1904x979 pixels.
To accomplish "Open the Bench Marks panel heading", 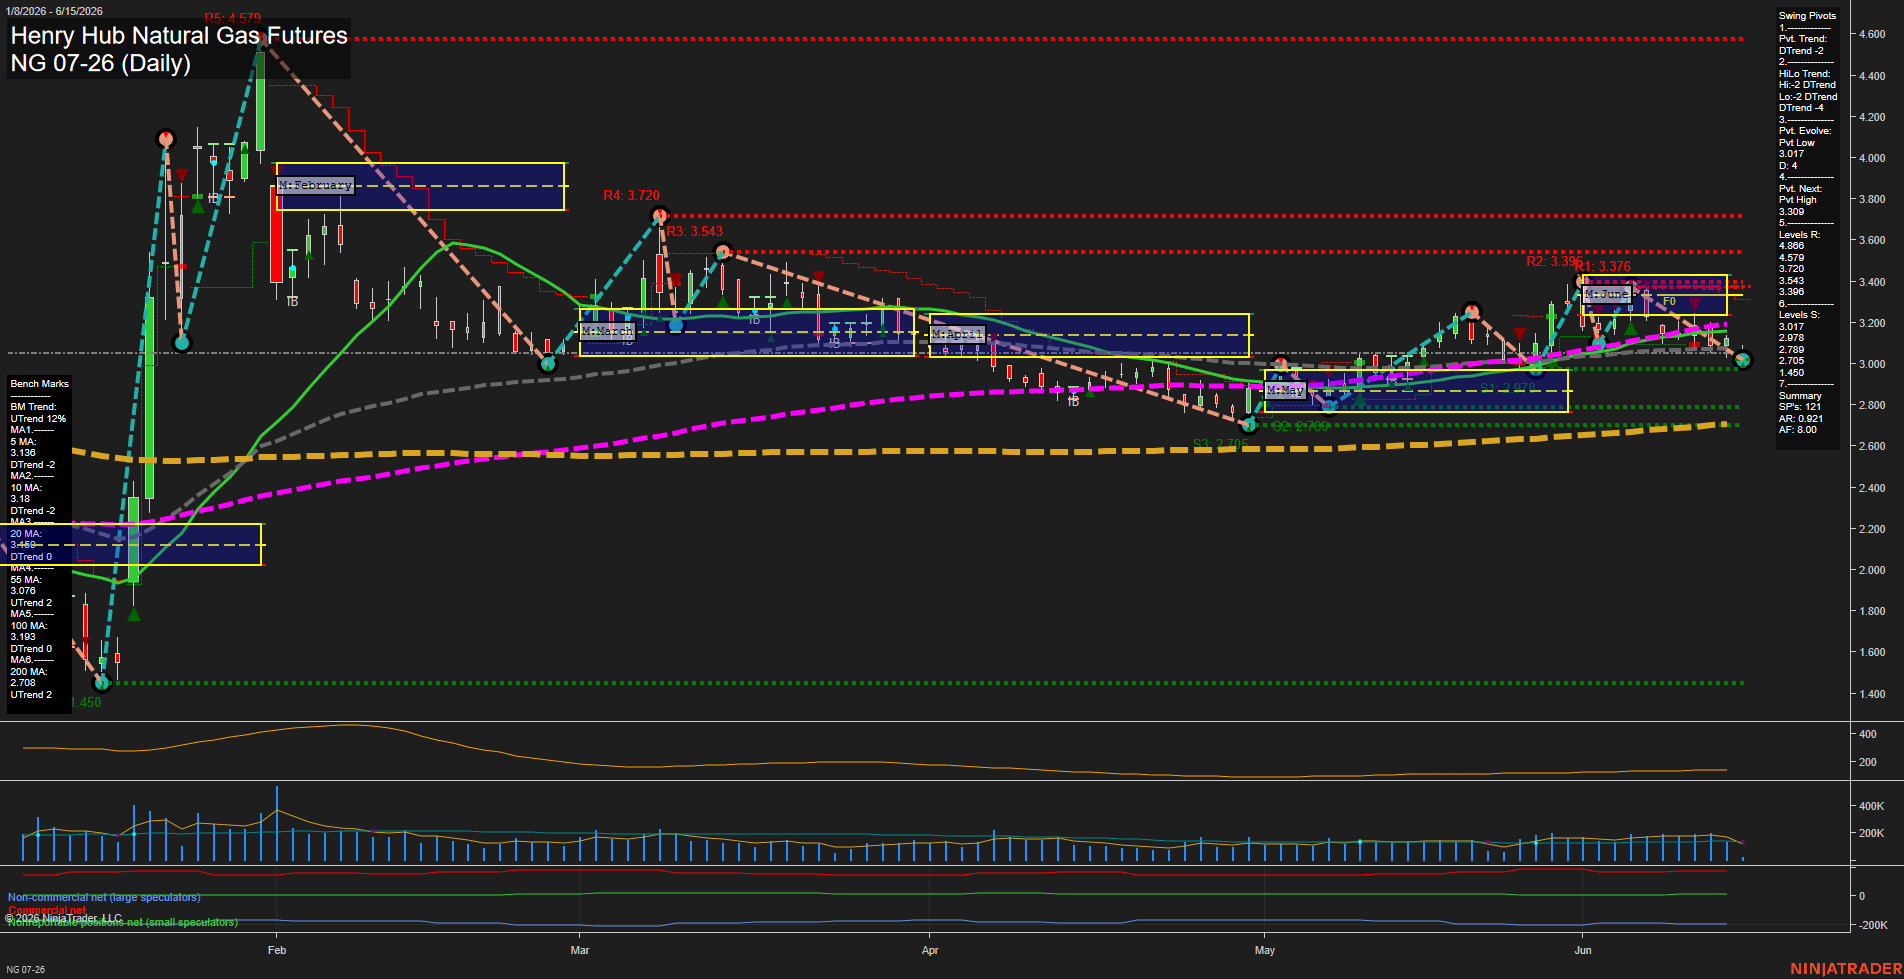I will pyautogui.click(x=40, y=384).
